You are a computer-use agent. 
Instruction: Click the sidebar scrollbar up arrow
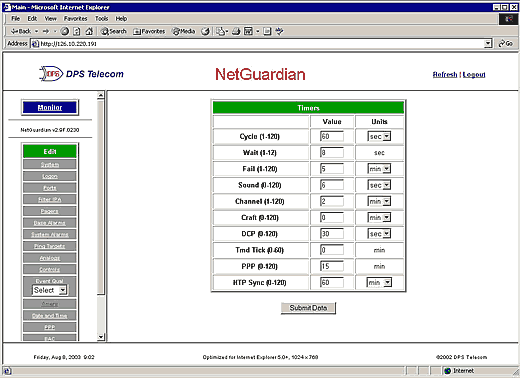[x=101, y=95]
